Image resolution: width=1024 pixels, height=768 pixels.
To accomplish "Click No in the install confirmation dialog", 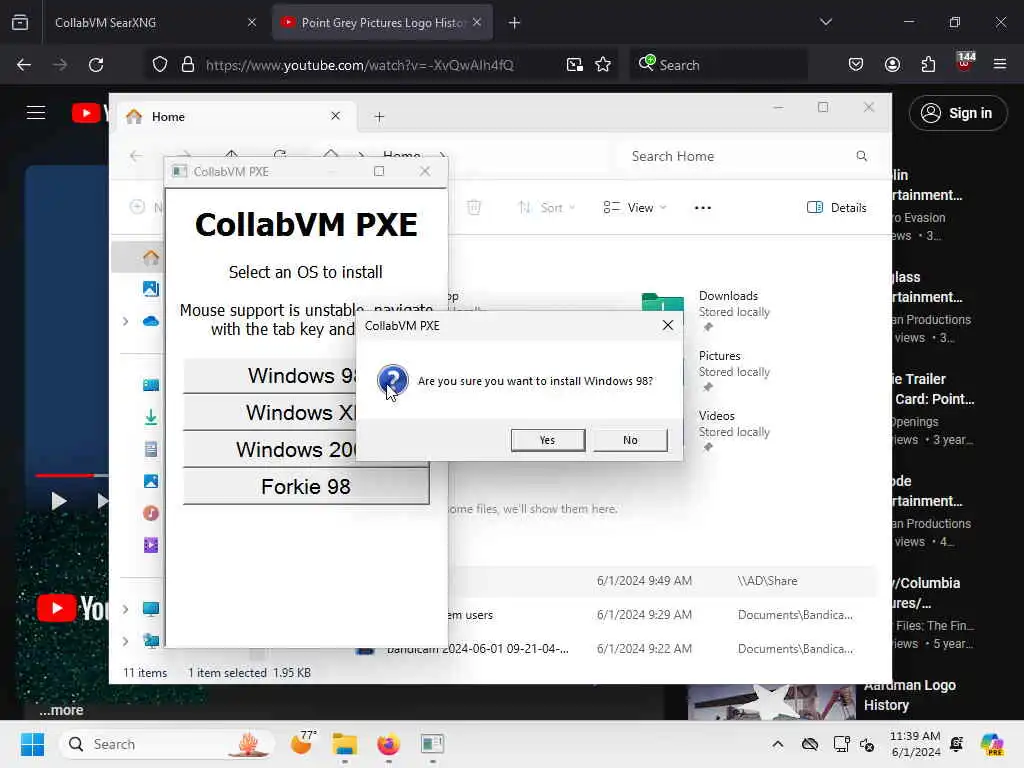I will [x=630, y=440].
